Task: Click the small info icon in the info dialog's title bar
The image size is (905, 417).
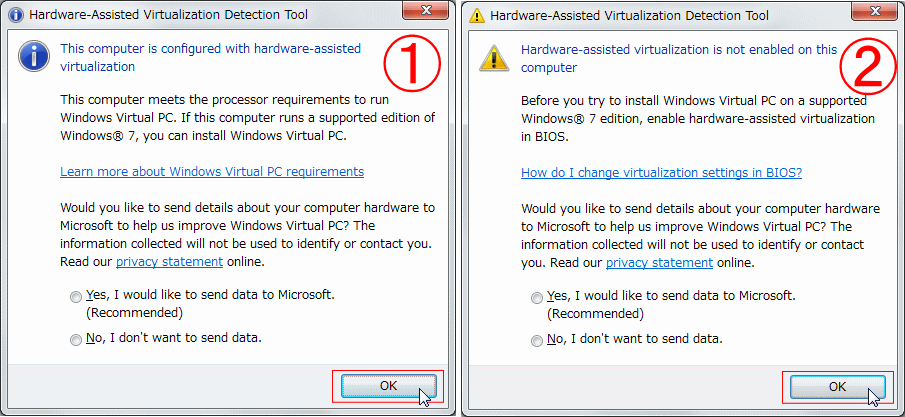Action: pos(17,16)
